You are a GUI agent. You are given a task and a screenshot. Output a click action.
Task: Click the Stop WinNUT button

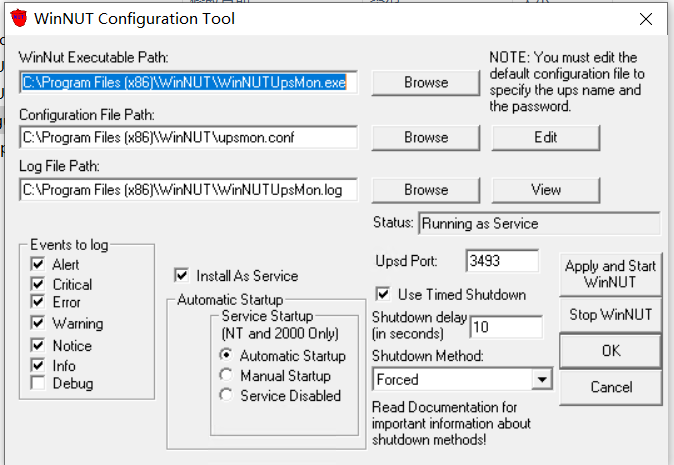[x=610, y=315]
